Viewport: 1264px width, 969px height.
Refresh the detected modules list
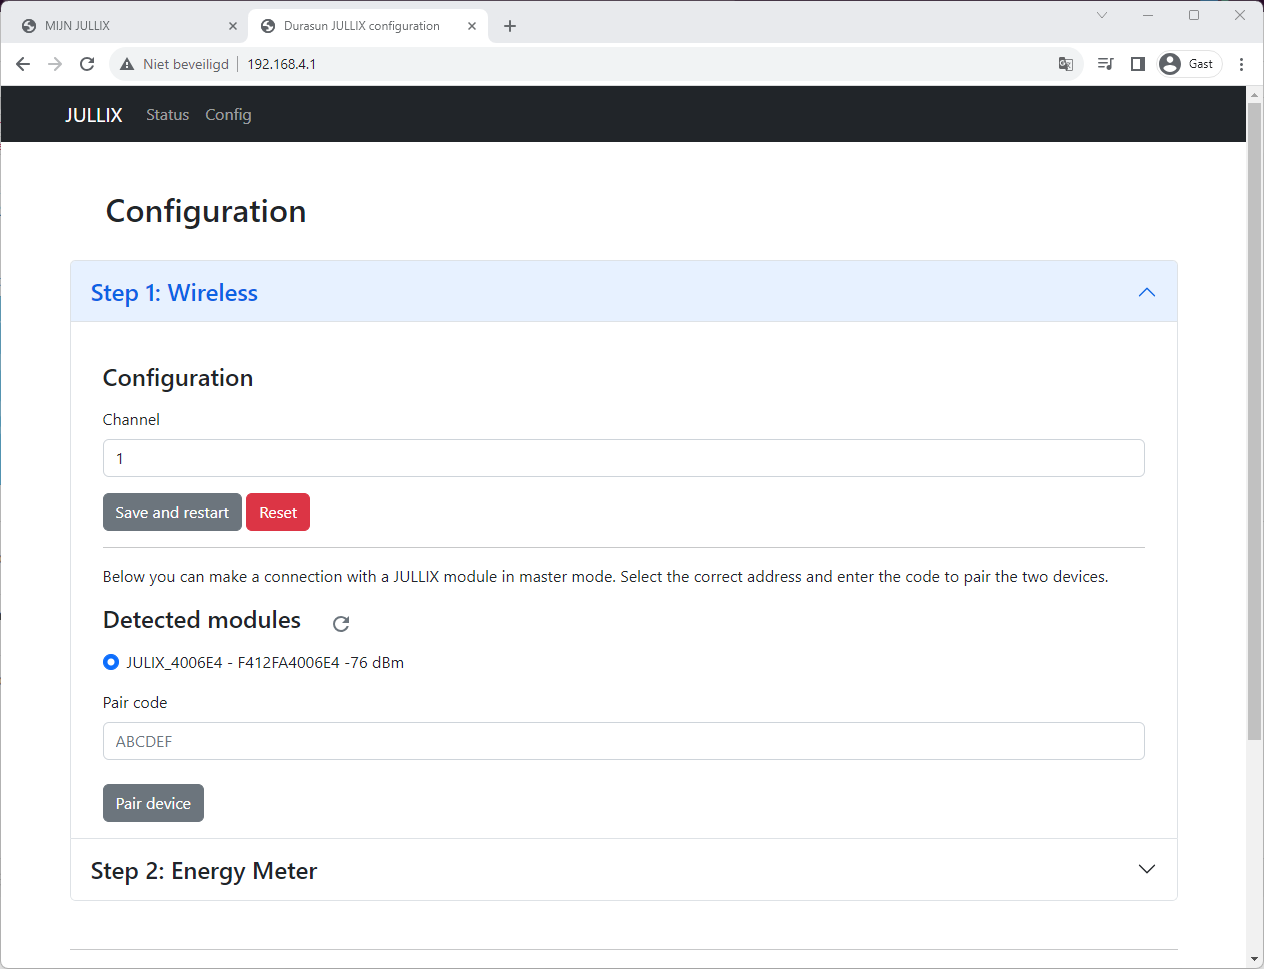click(341, 623)
